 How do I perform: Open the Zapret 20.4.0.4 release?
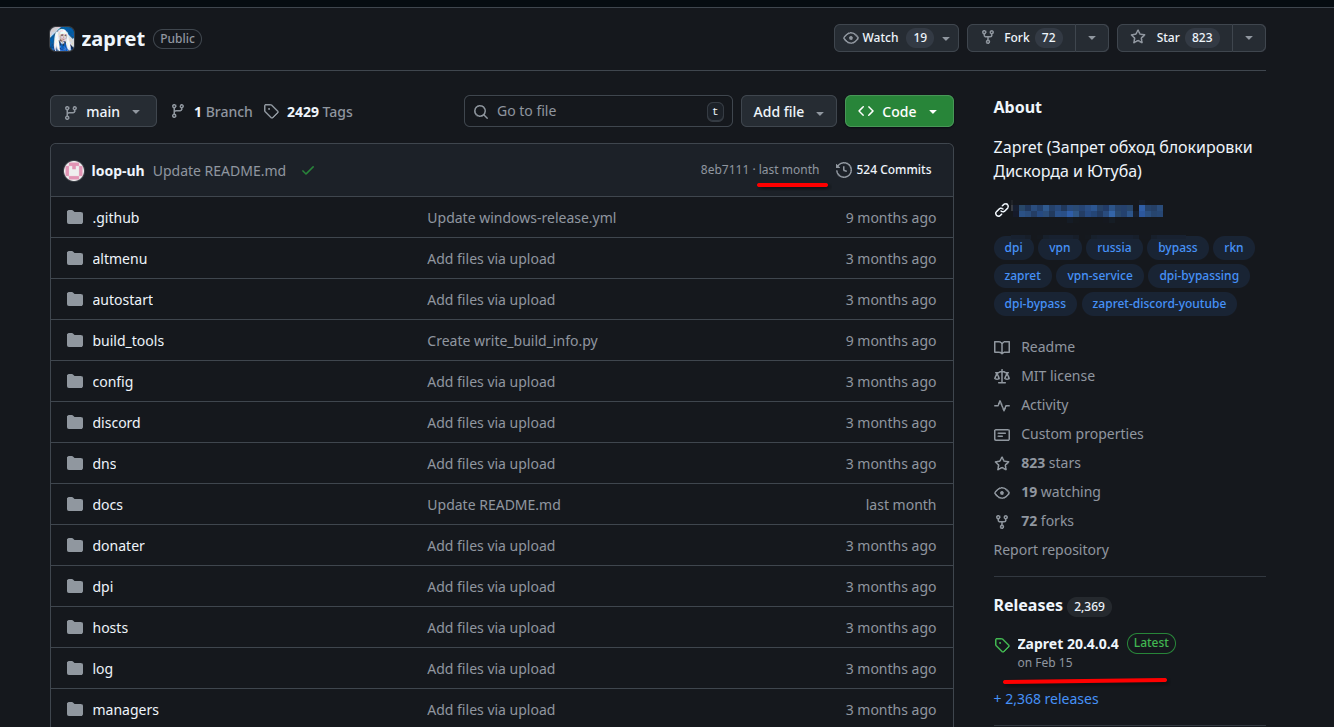point(1068,644)
